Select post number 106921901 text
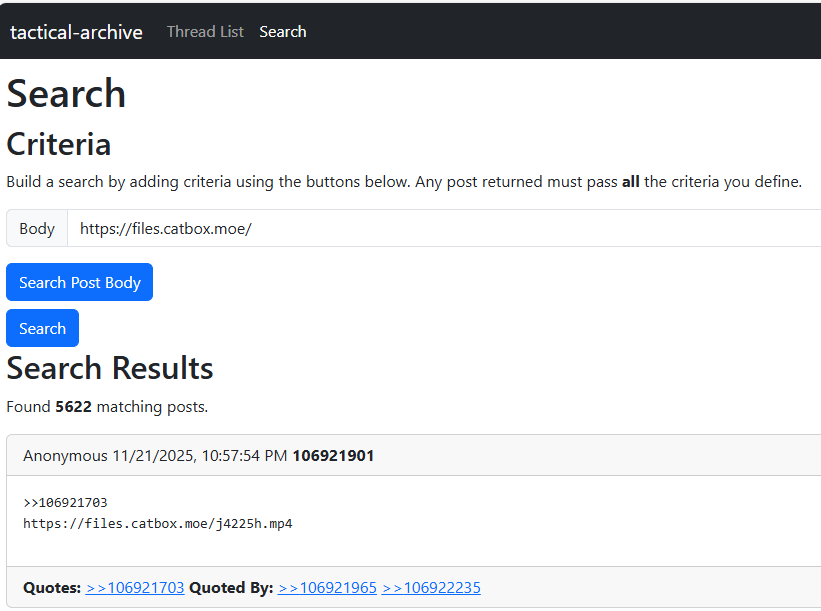 [333, 456]
